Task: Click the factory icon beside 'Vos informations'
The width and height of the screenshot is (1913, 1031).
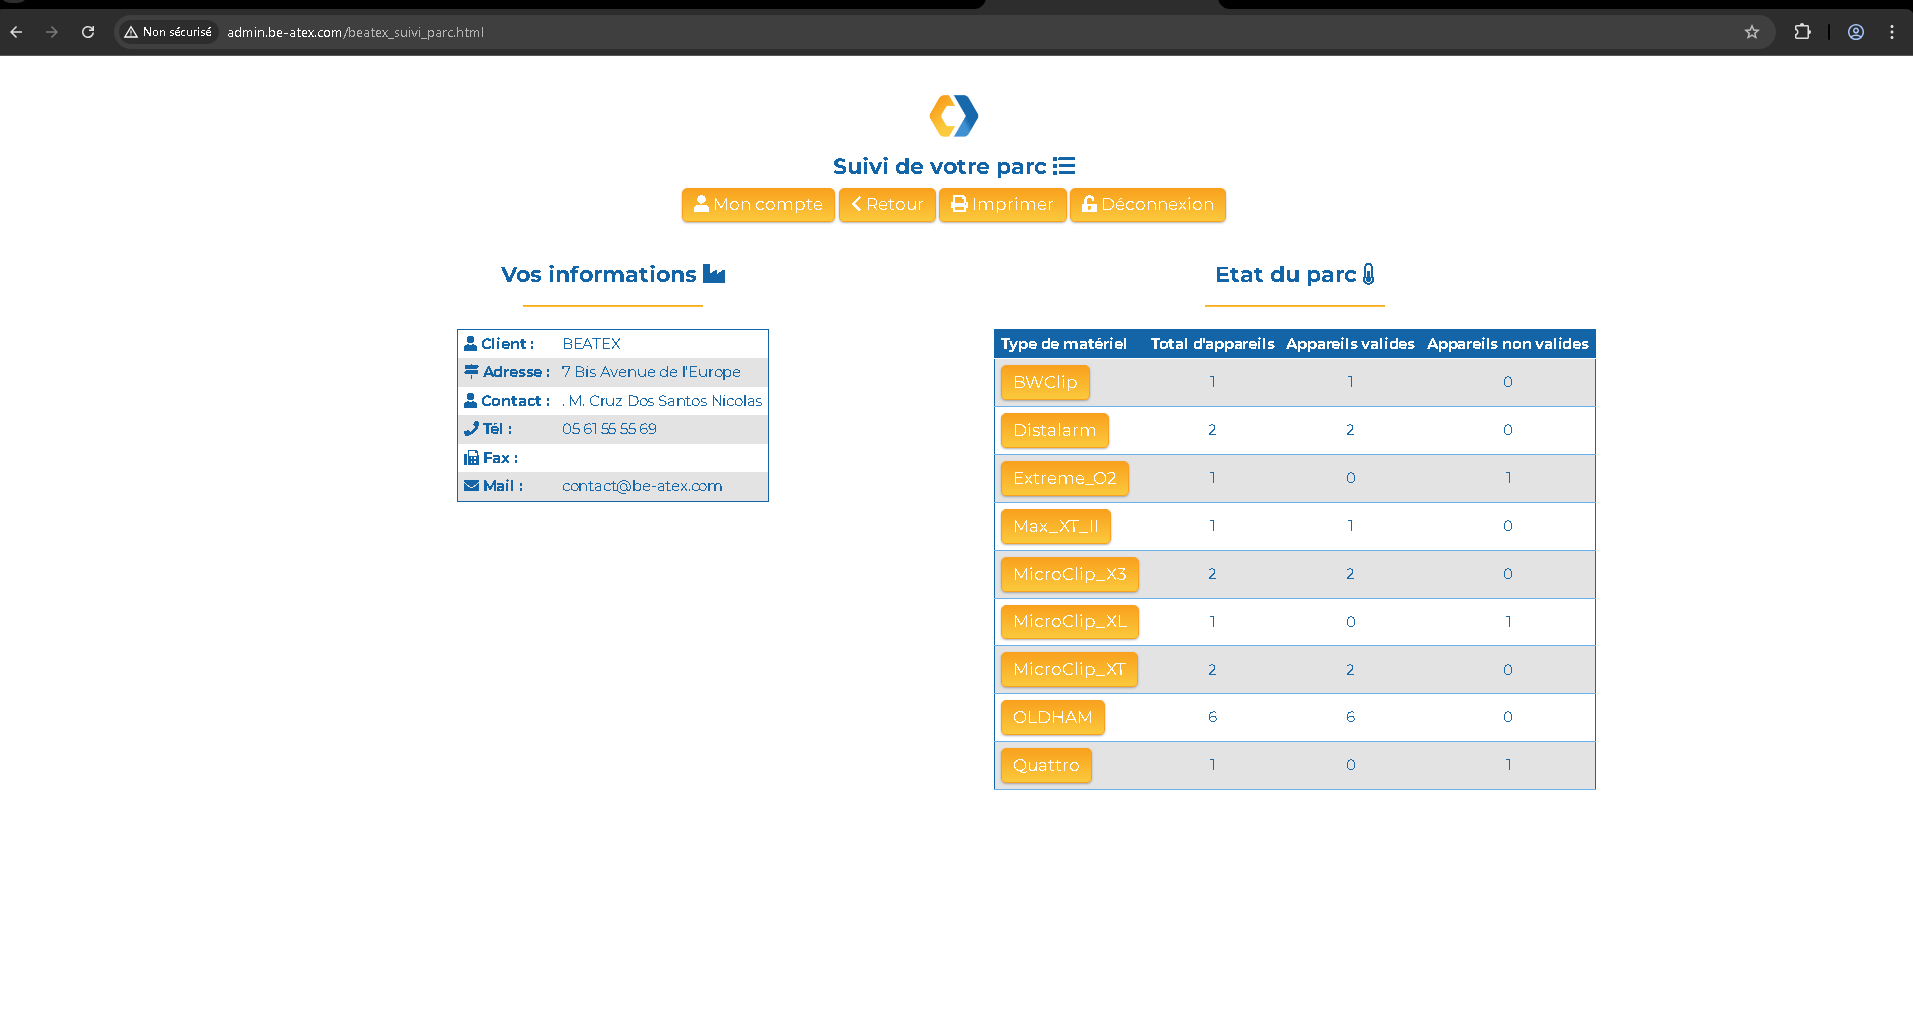Action: 714,274
